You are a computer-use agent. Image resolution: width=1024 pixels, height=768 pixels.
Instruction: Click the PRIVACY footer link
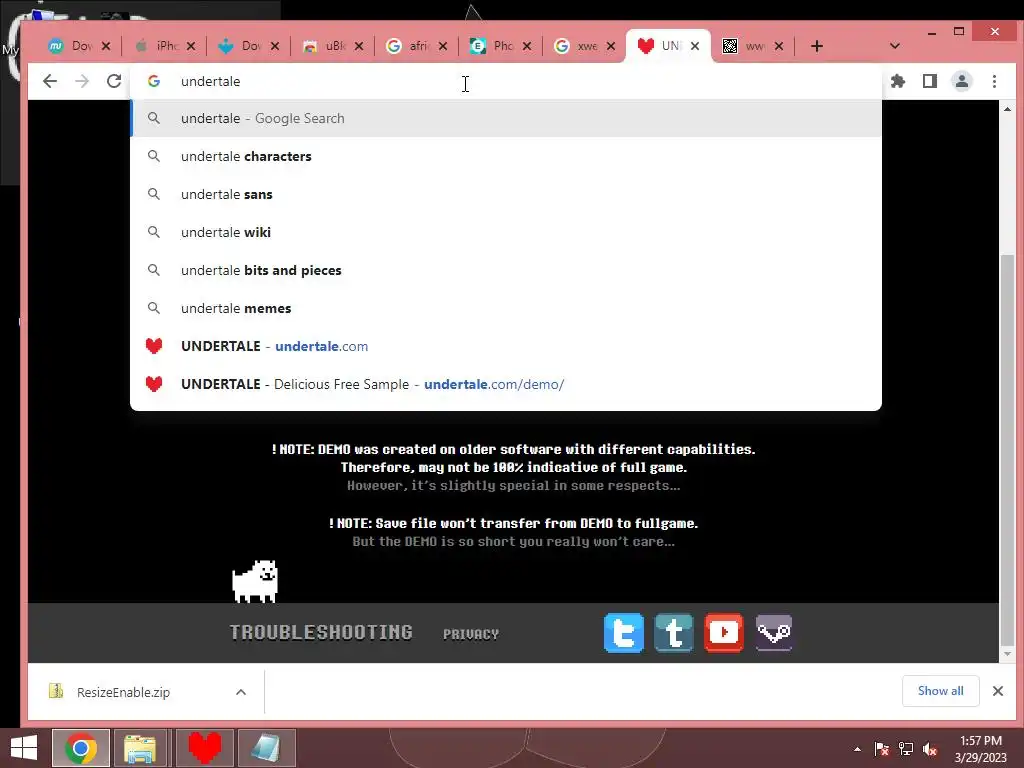pos(471,634)
